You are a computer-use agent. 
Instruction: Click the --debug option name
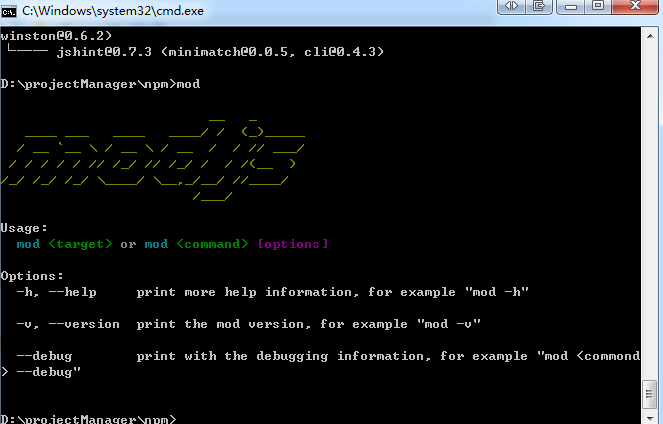(44, 356)
